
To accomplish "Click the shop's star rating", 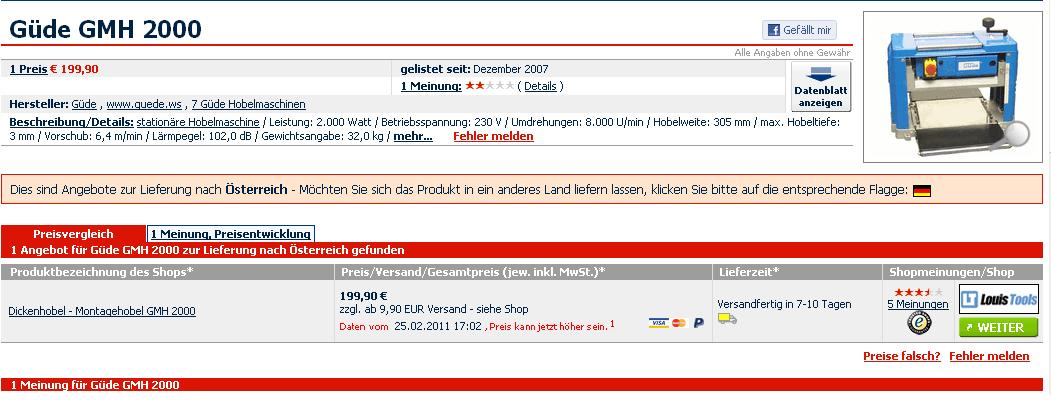I will [918, 292].
